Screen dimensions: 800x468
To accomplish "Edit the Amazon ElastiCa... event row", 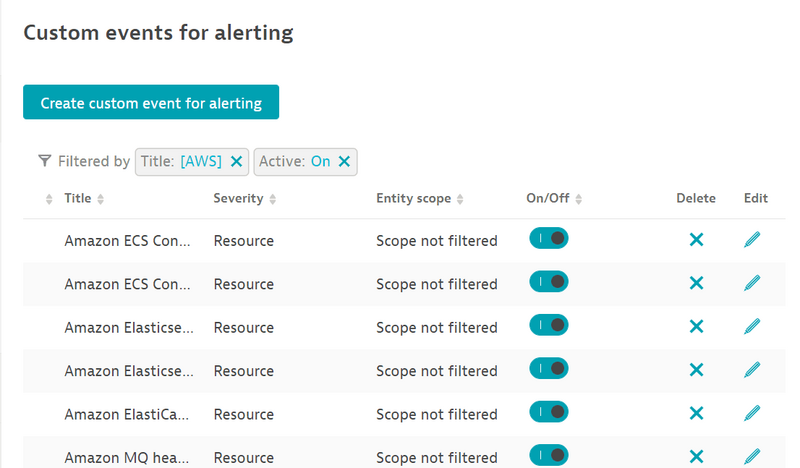I will point(752,414).
